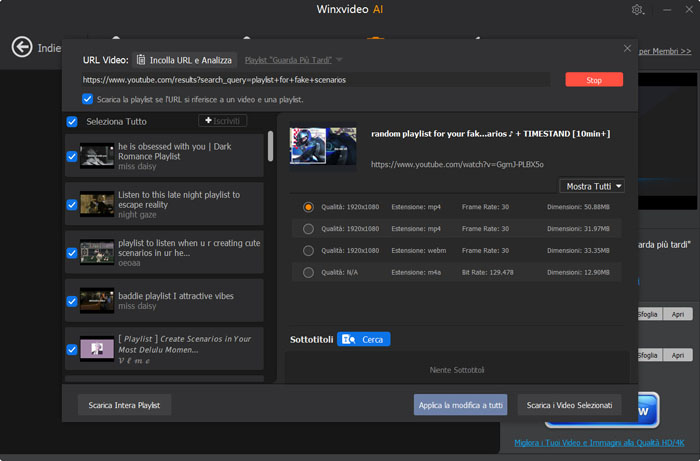700x461 pixels.
Task: Click the plus icon in the Iscriviti button
Action: pos(208,120)
